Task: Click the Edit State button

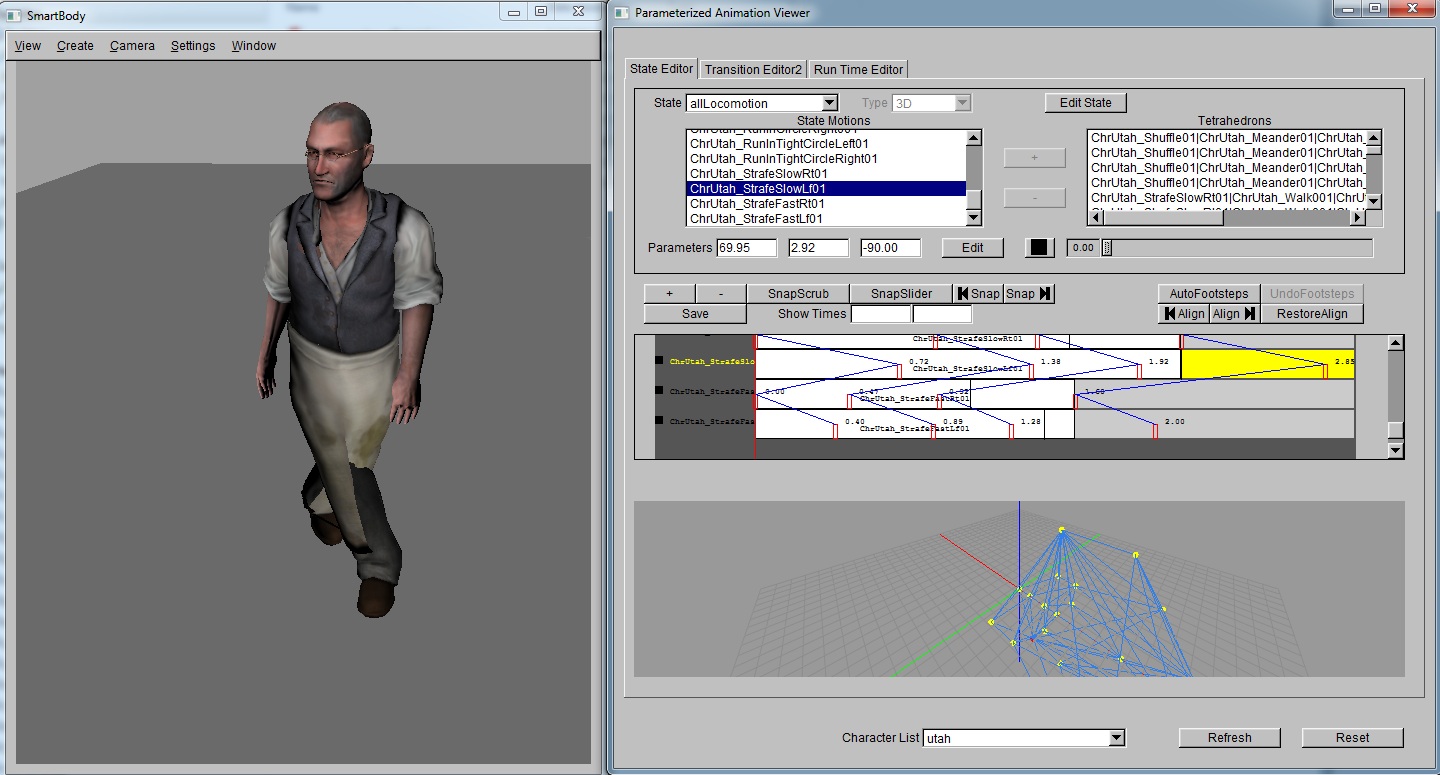Action: point(1086,102)
